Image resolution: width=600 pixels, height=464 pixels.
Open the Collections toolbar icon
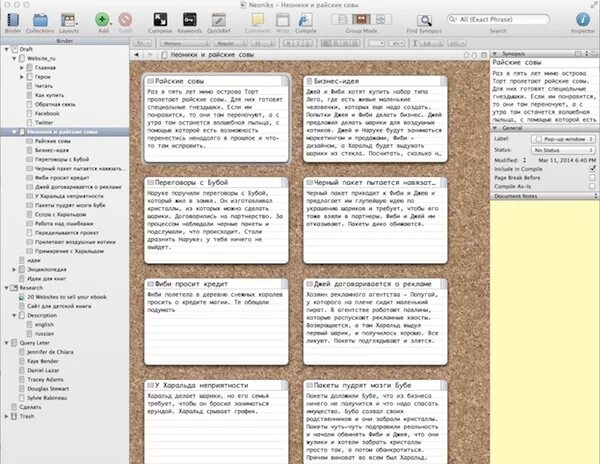click(40, 20)
